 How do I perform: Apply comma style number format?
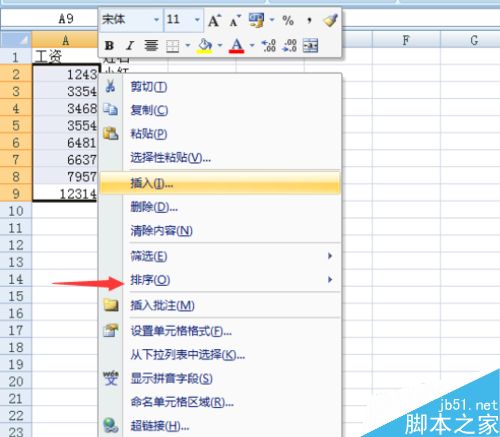(309, 21)
